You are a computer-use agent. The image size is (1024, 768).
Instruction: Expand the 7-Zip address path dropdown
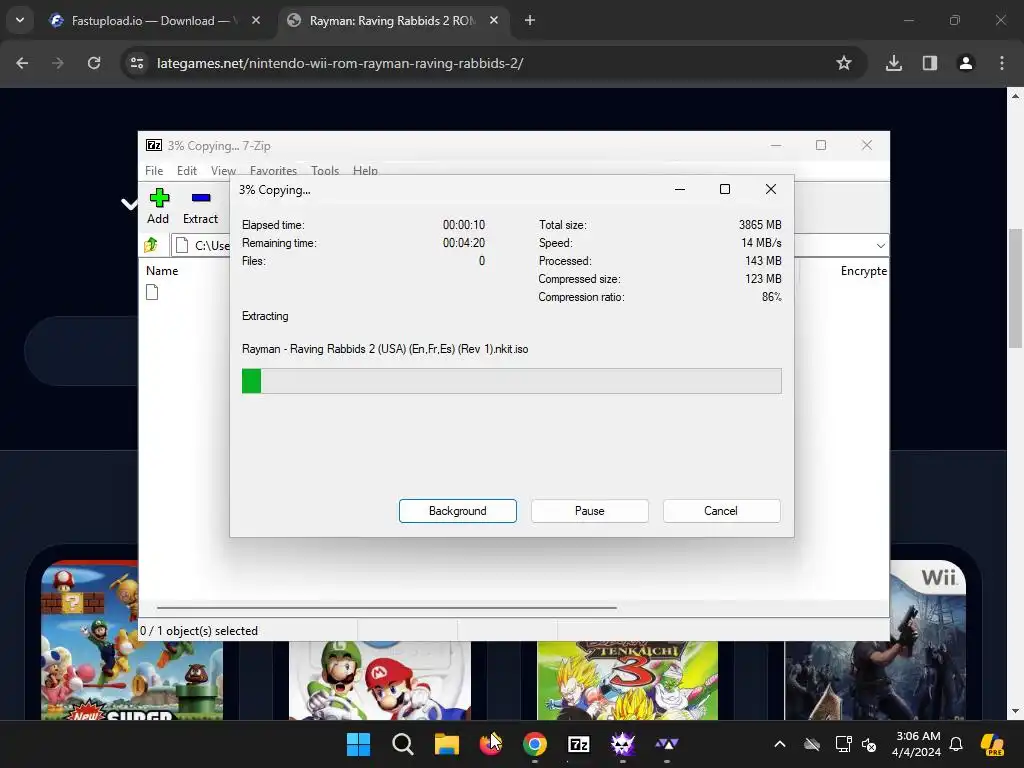click(880, 246)
